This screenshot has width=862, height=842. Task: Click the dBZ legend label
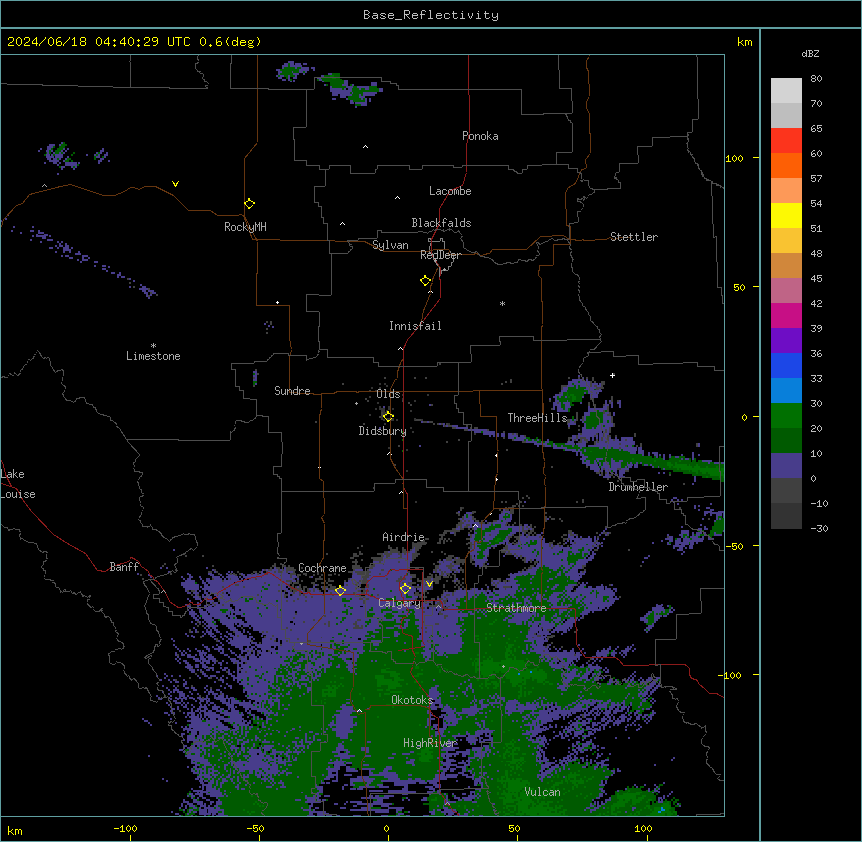[810, 53]
